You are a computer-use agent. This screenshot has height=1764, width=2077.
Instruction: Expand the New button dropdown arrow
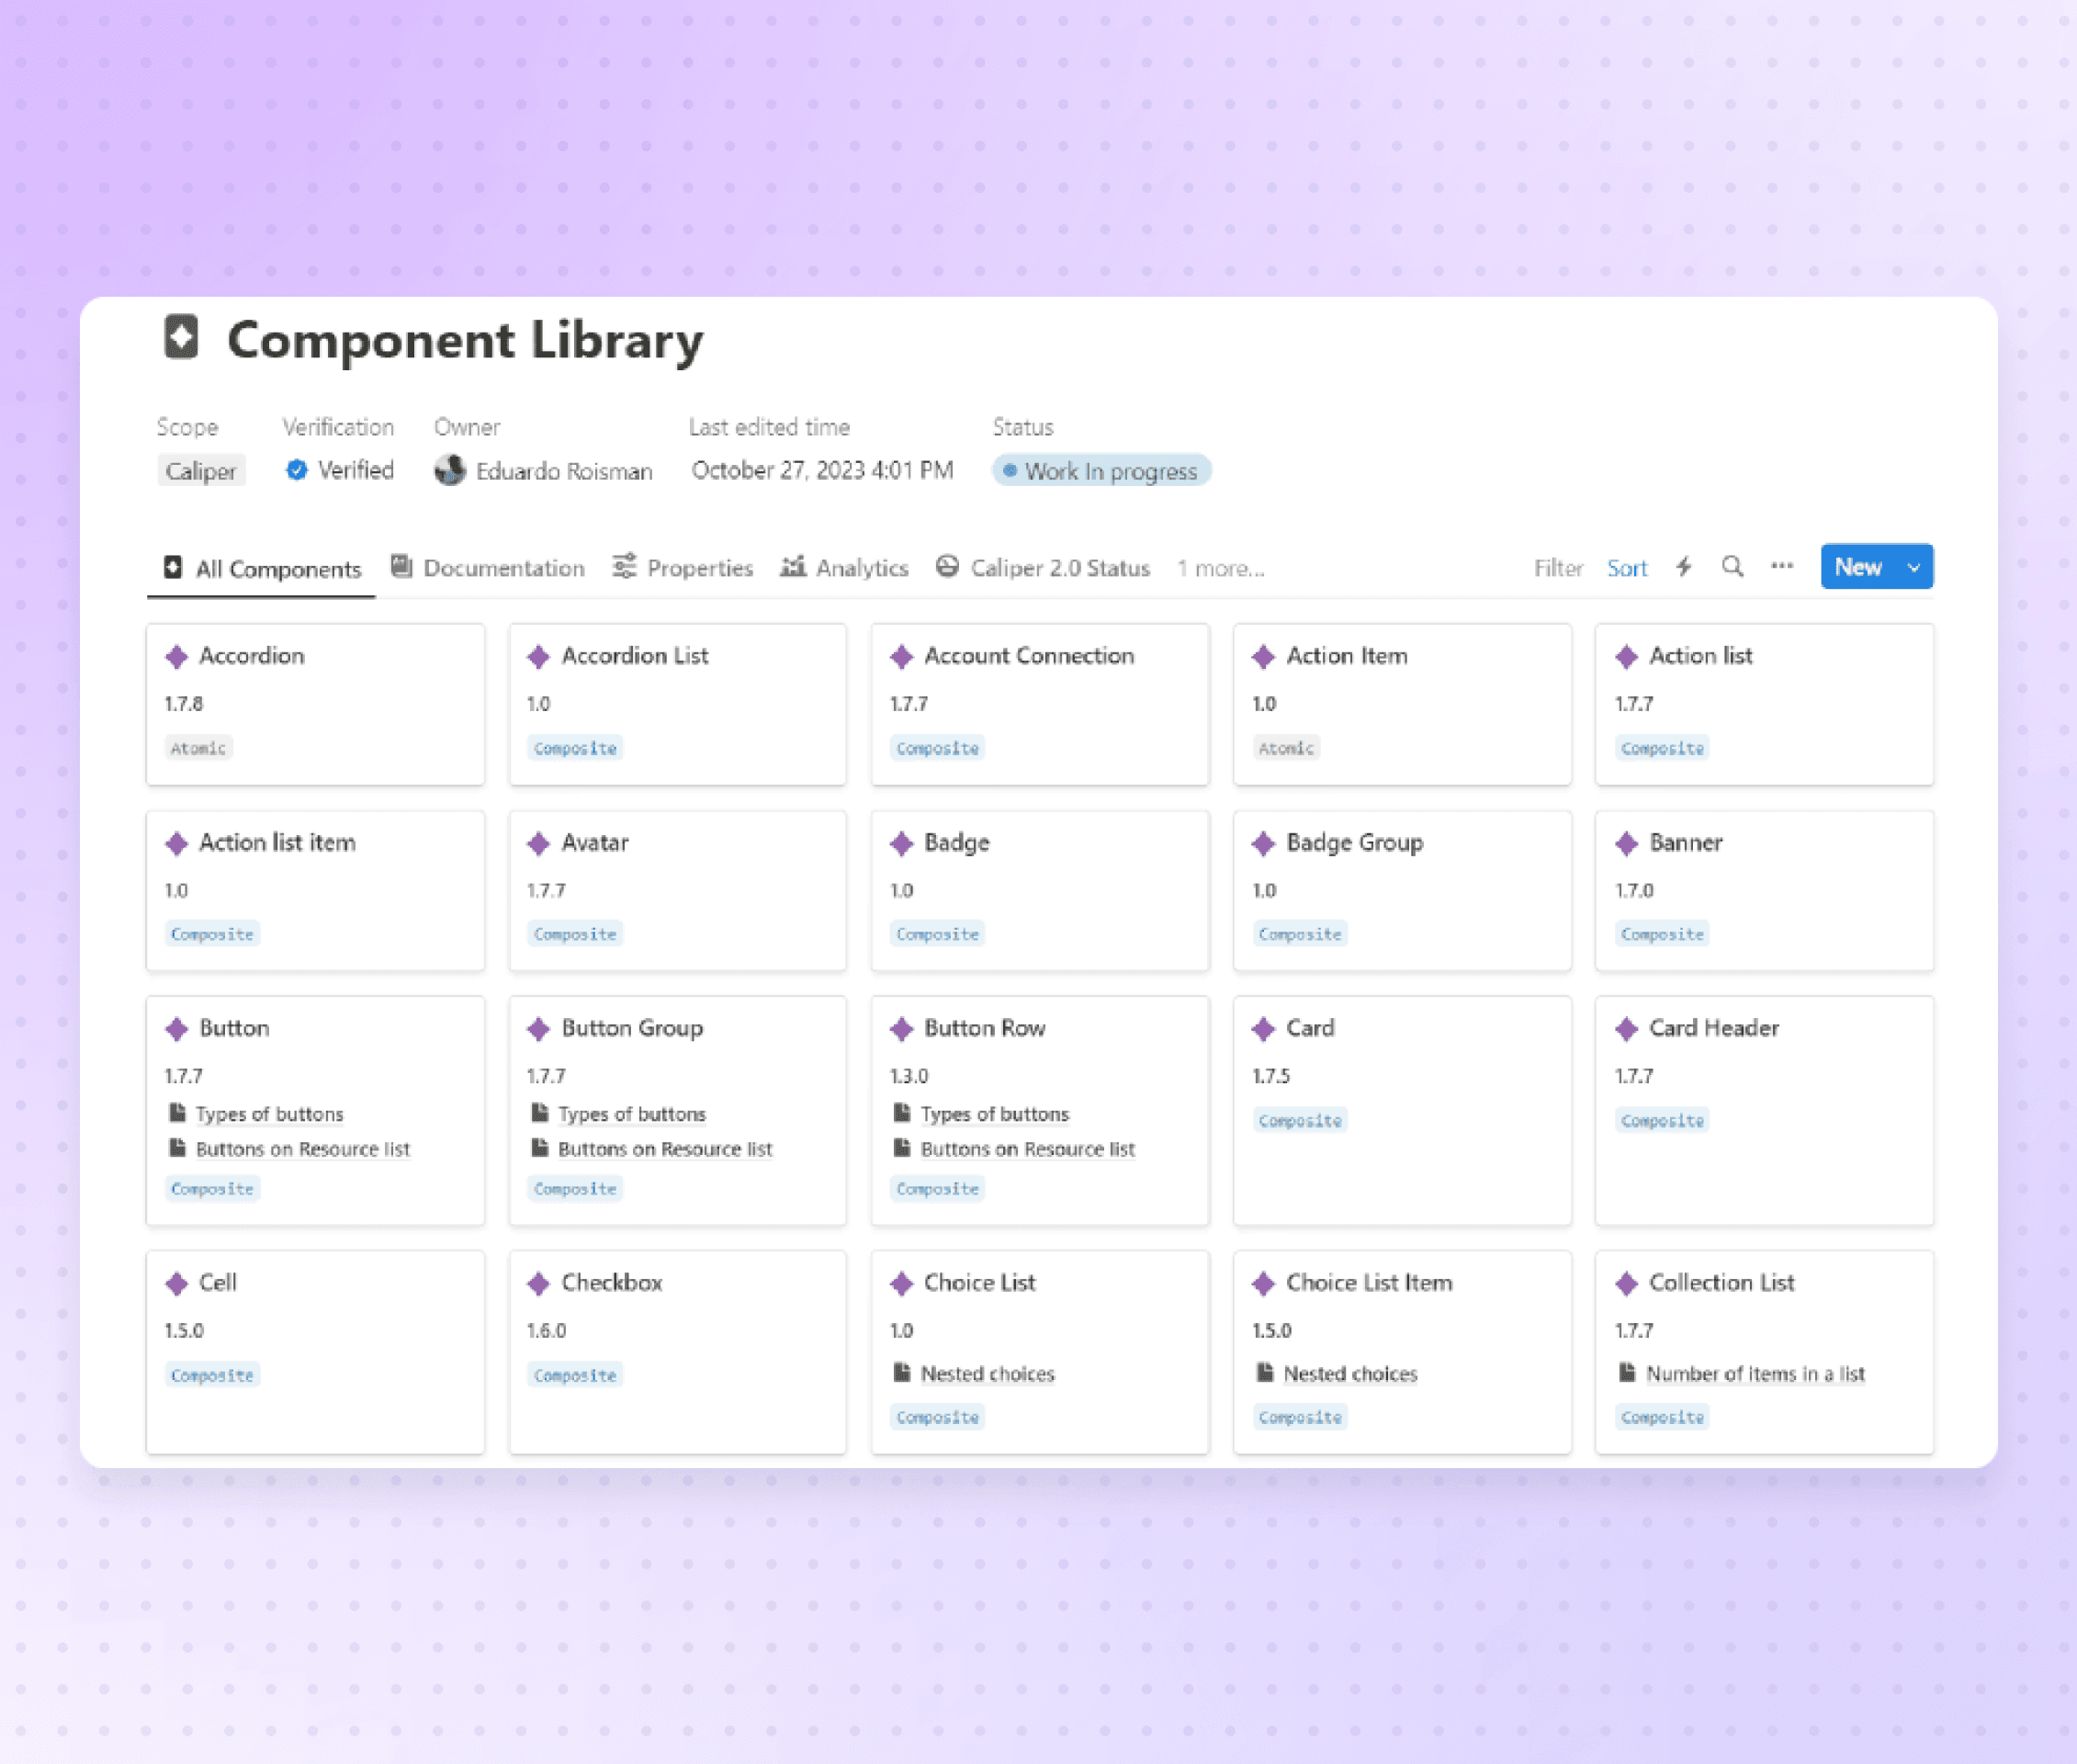pyautogui.click(x=1913, y=567)
